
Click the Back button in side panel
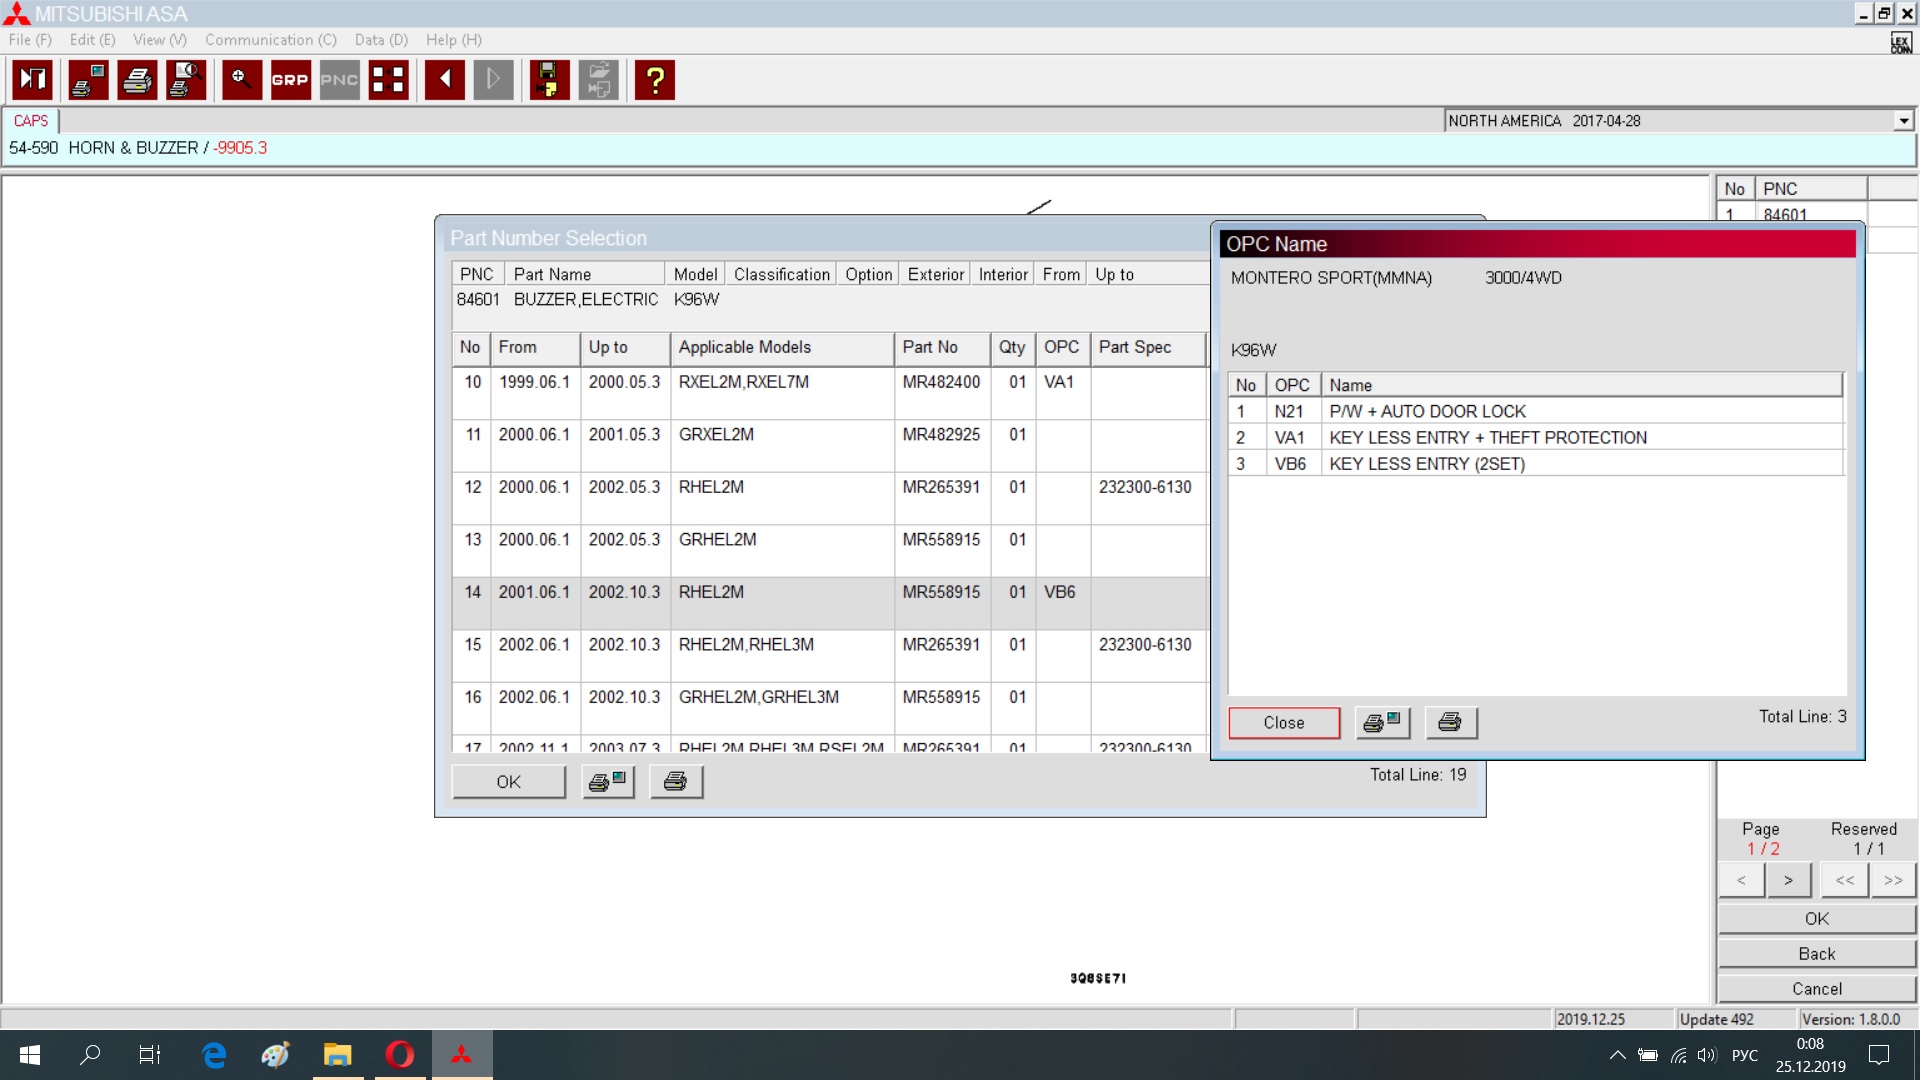coord(1816,953)
